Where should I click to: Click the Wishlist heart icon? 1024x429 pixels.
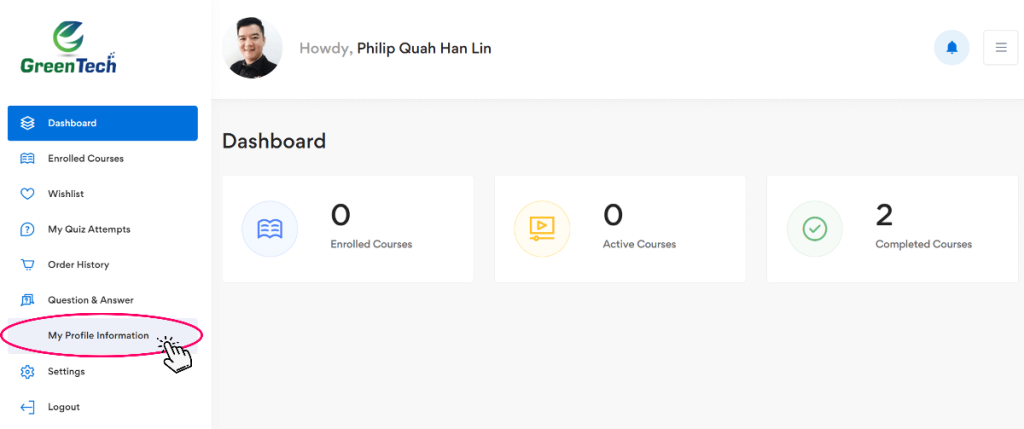(28, 194)
